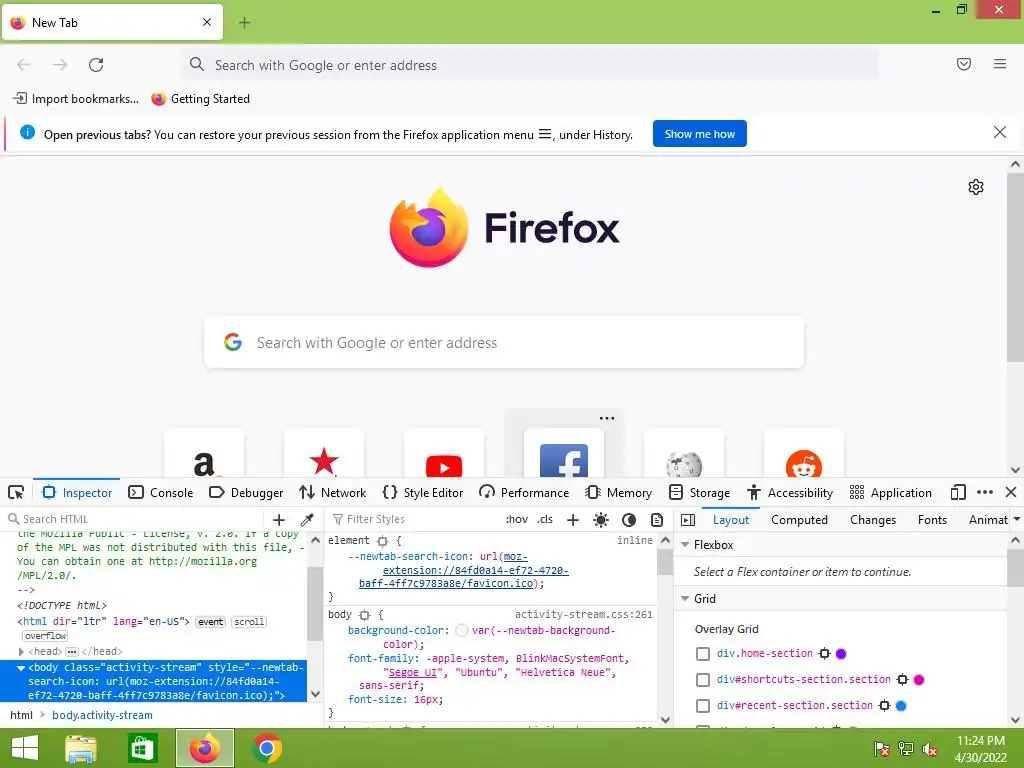The image size is (1024, 768).
Task: Toggle Responsive Design Mode icon
Action: click(x=958, y=492)
